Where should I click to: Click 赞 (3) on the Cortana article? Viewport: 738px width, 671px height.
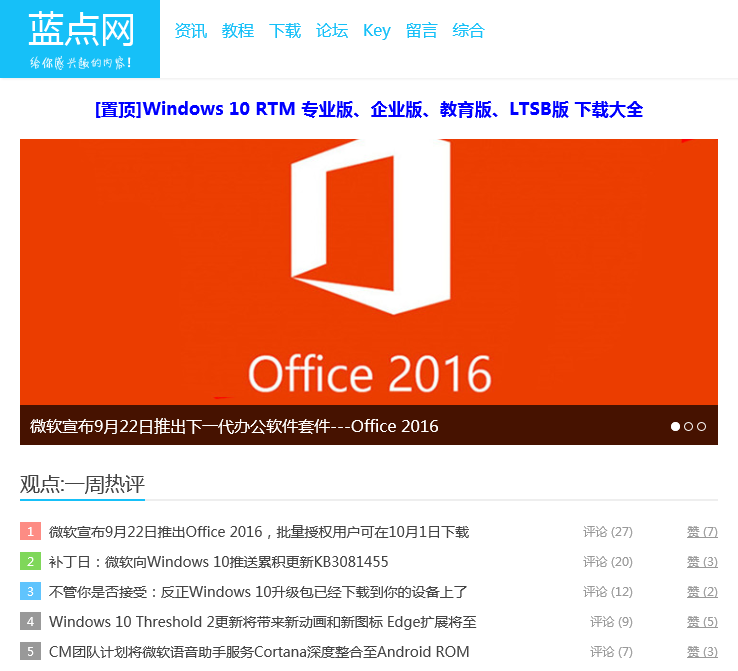pyautogui.click(x=702, y=652)
